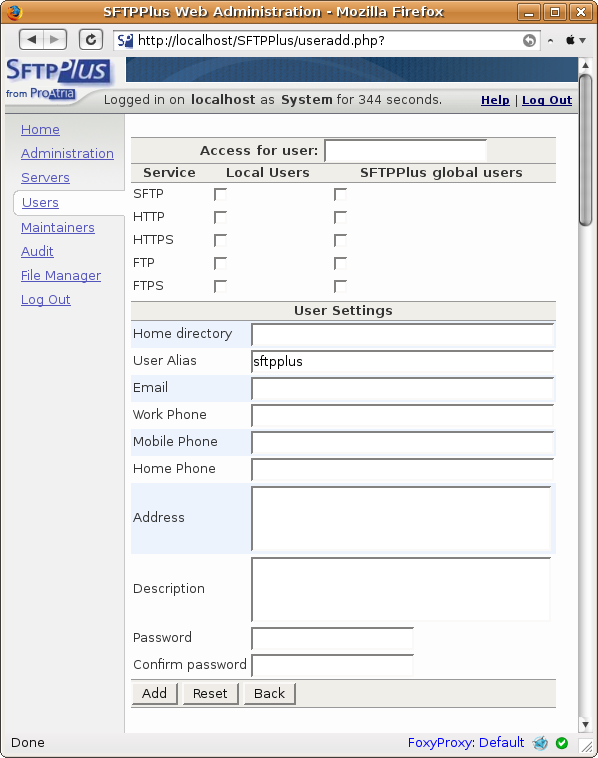Open the Apple icon toolbar dropdown
Screen dimensions: 598x758
point(576,41)
